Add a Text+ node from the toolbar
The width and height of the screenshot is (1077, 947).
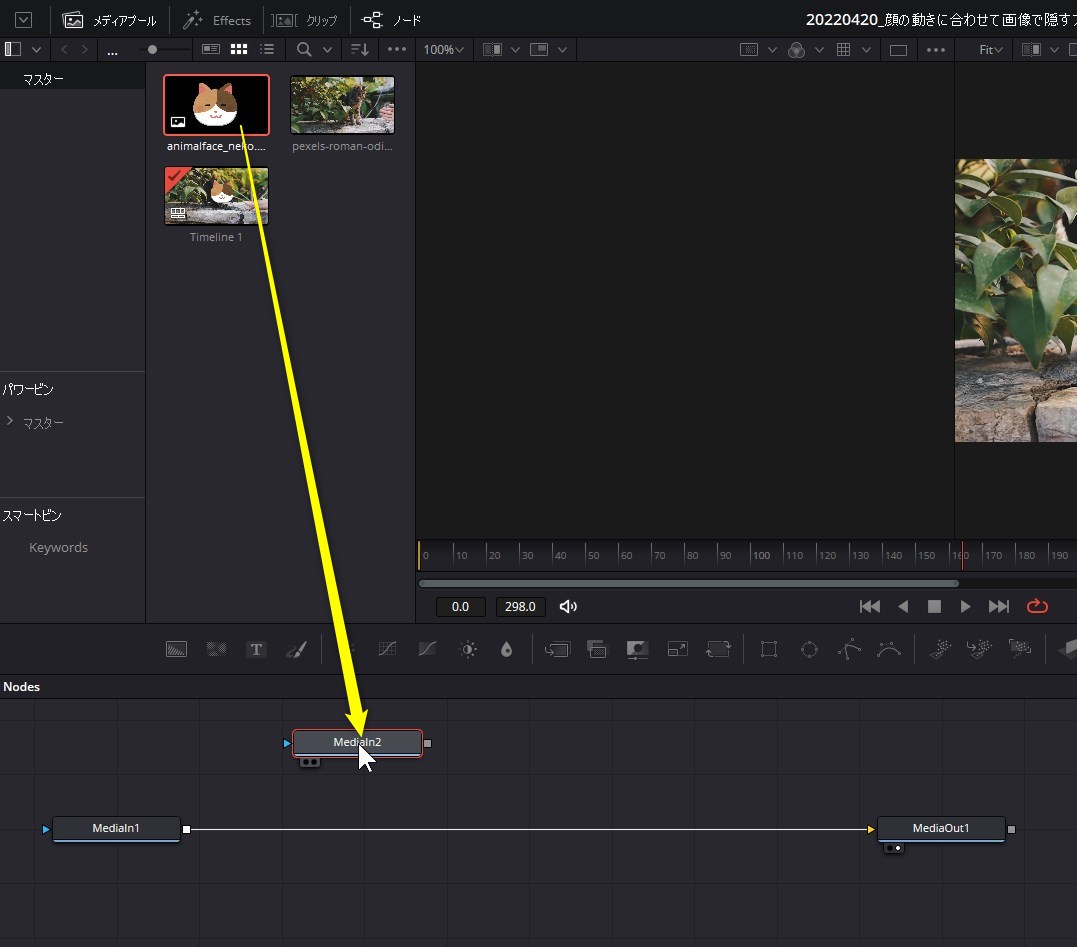click(x=256, y=649)
